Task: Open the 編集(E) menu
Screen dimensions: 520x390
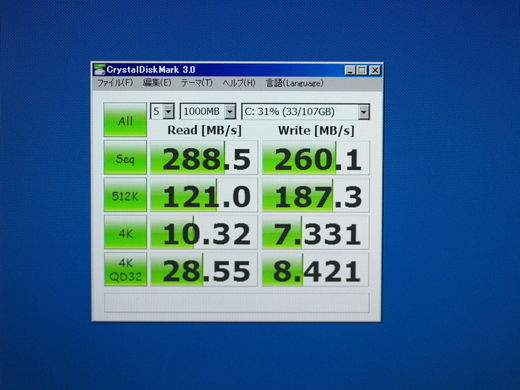Action: point(157,83)
